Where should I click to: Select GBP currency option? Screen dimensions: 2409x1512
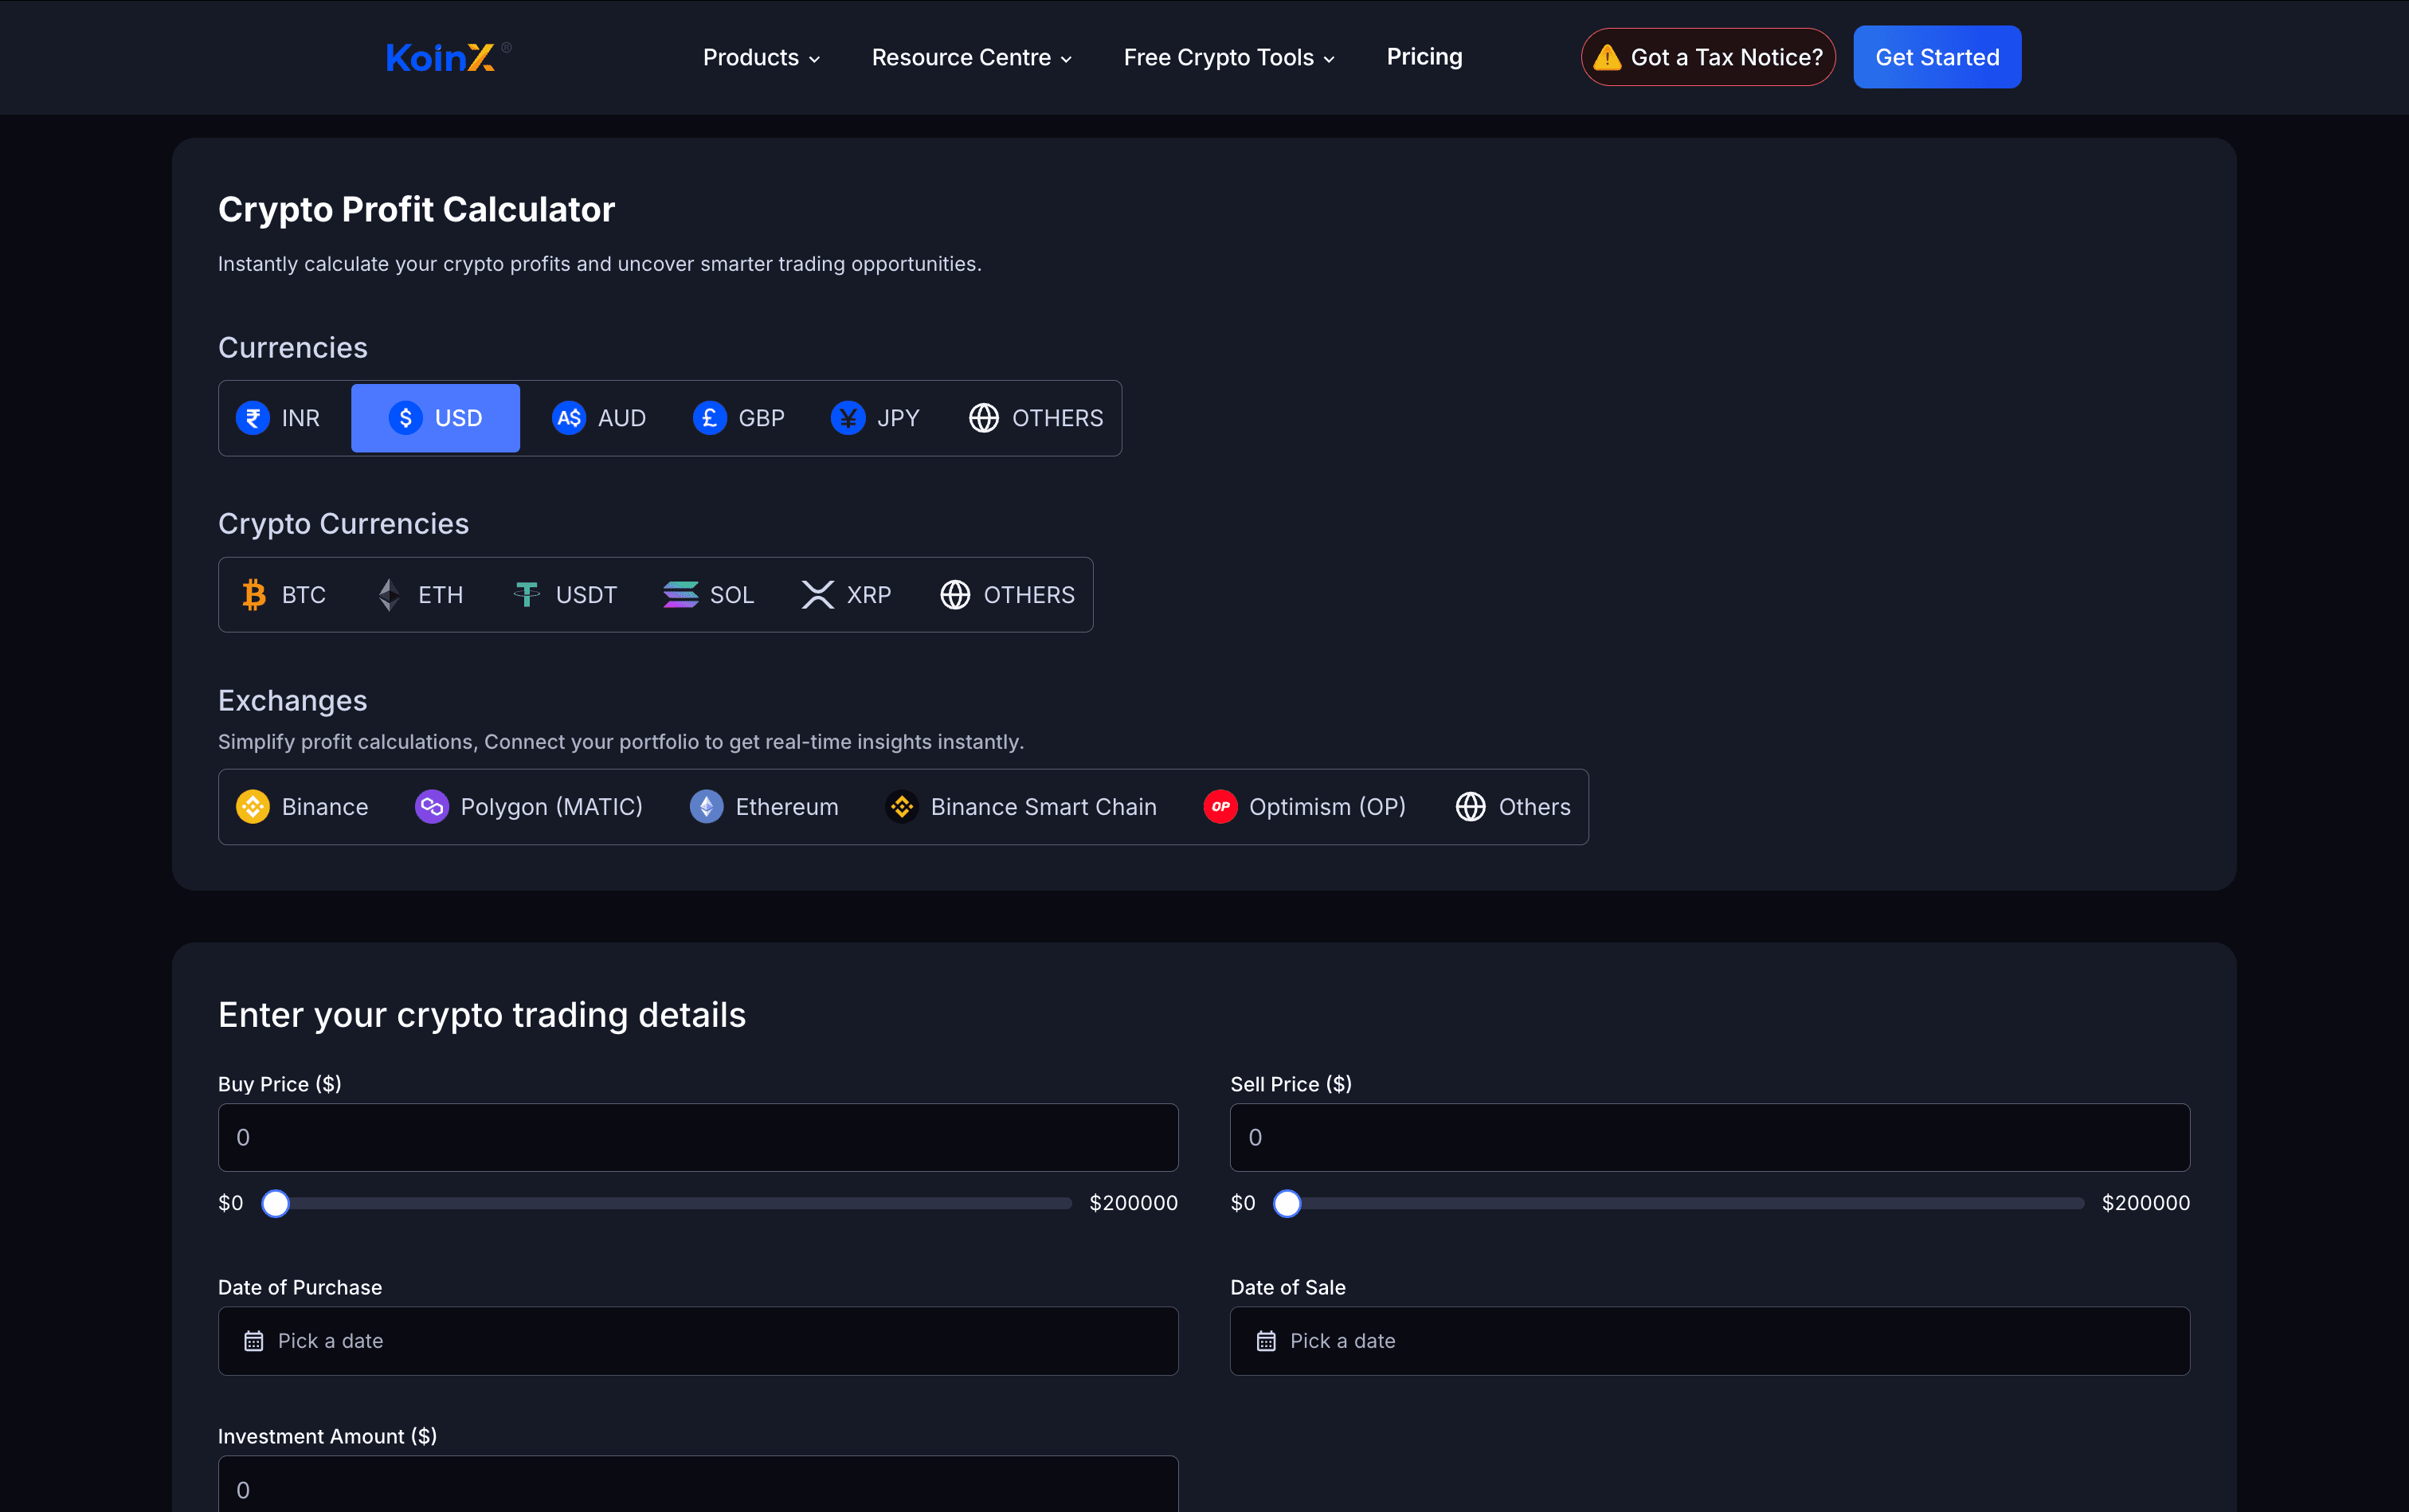[739, 418]
